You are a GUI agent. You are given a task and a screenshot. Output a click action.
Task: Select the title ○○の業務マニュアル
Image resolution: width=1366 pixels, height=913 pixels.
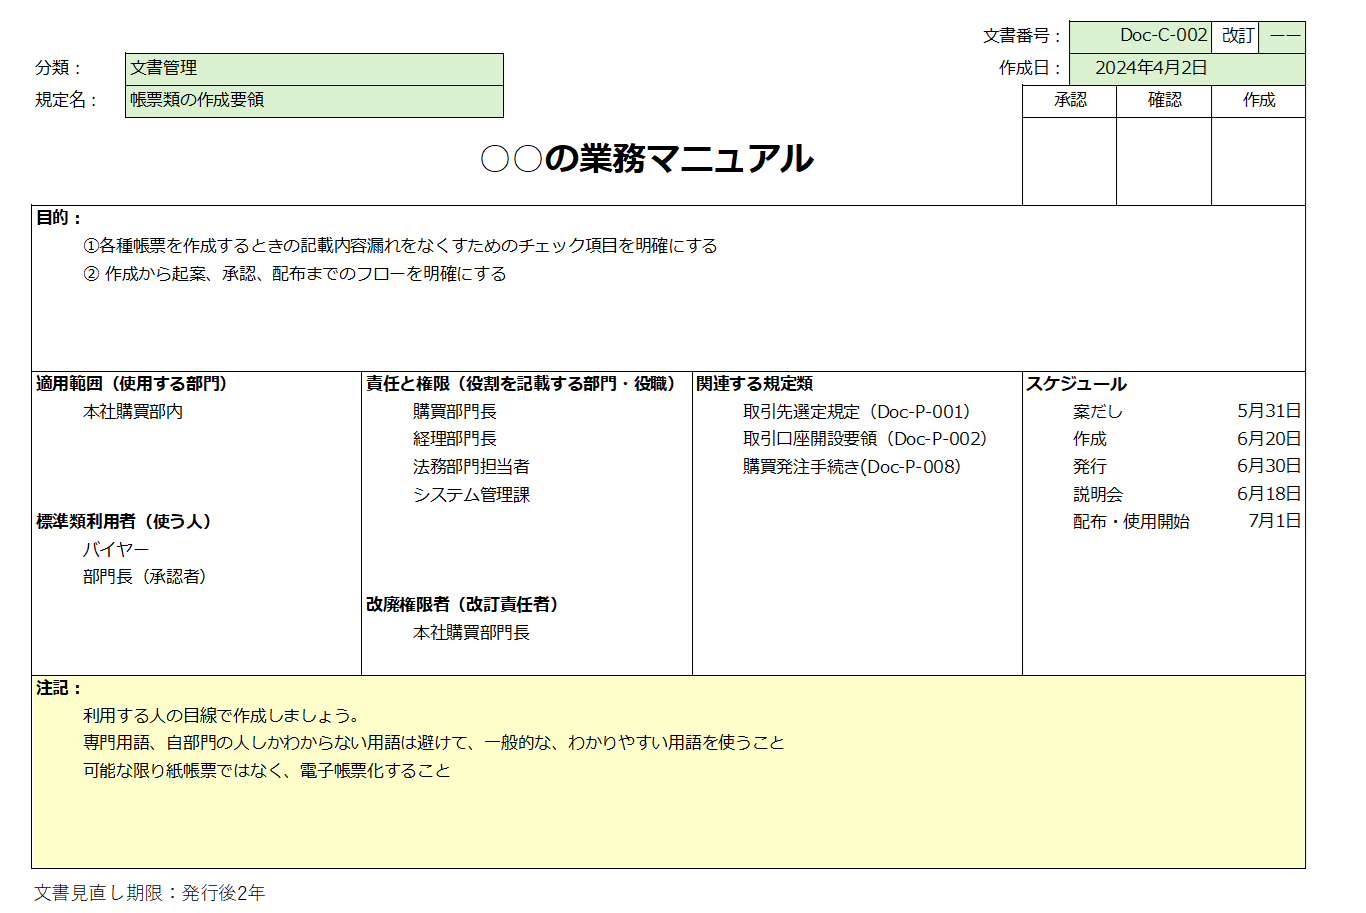tap(647, 158)
